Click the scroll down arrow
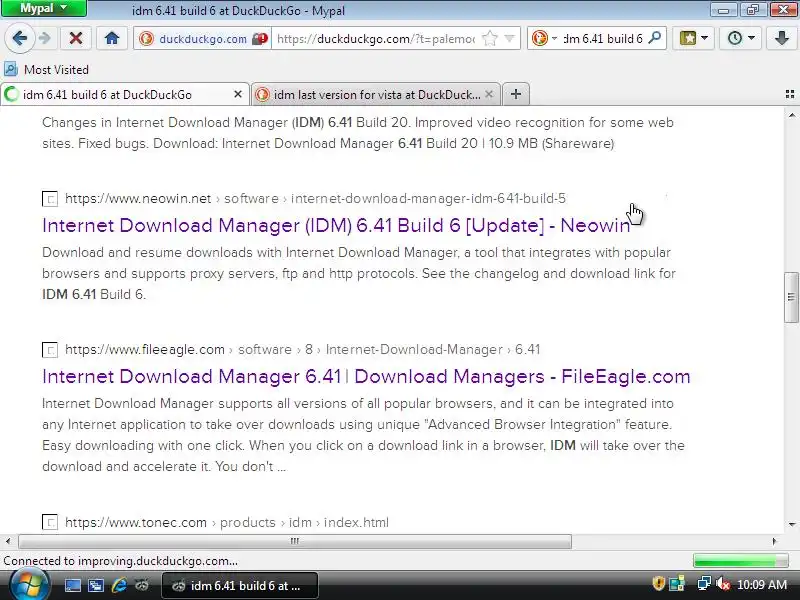Image resolution: width=800 pixels, height=600 pixels. coord(791,524)
